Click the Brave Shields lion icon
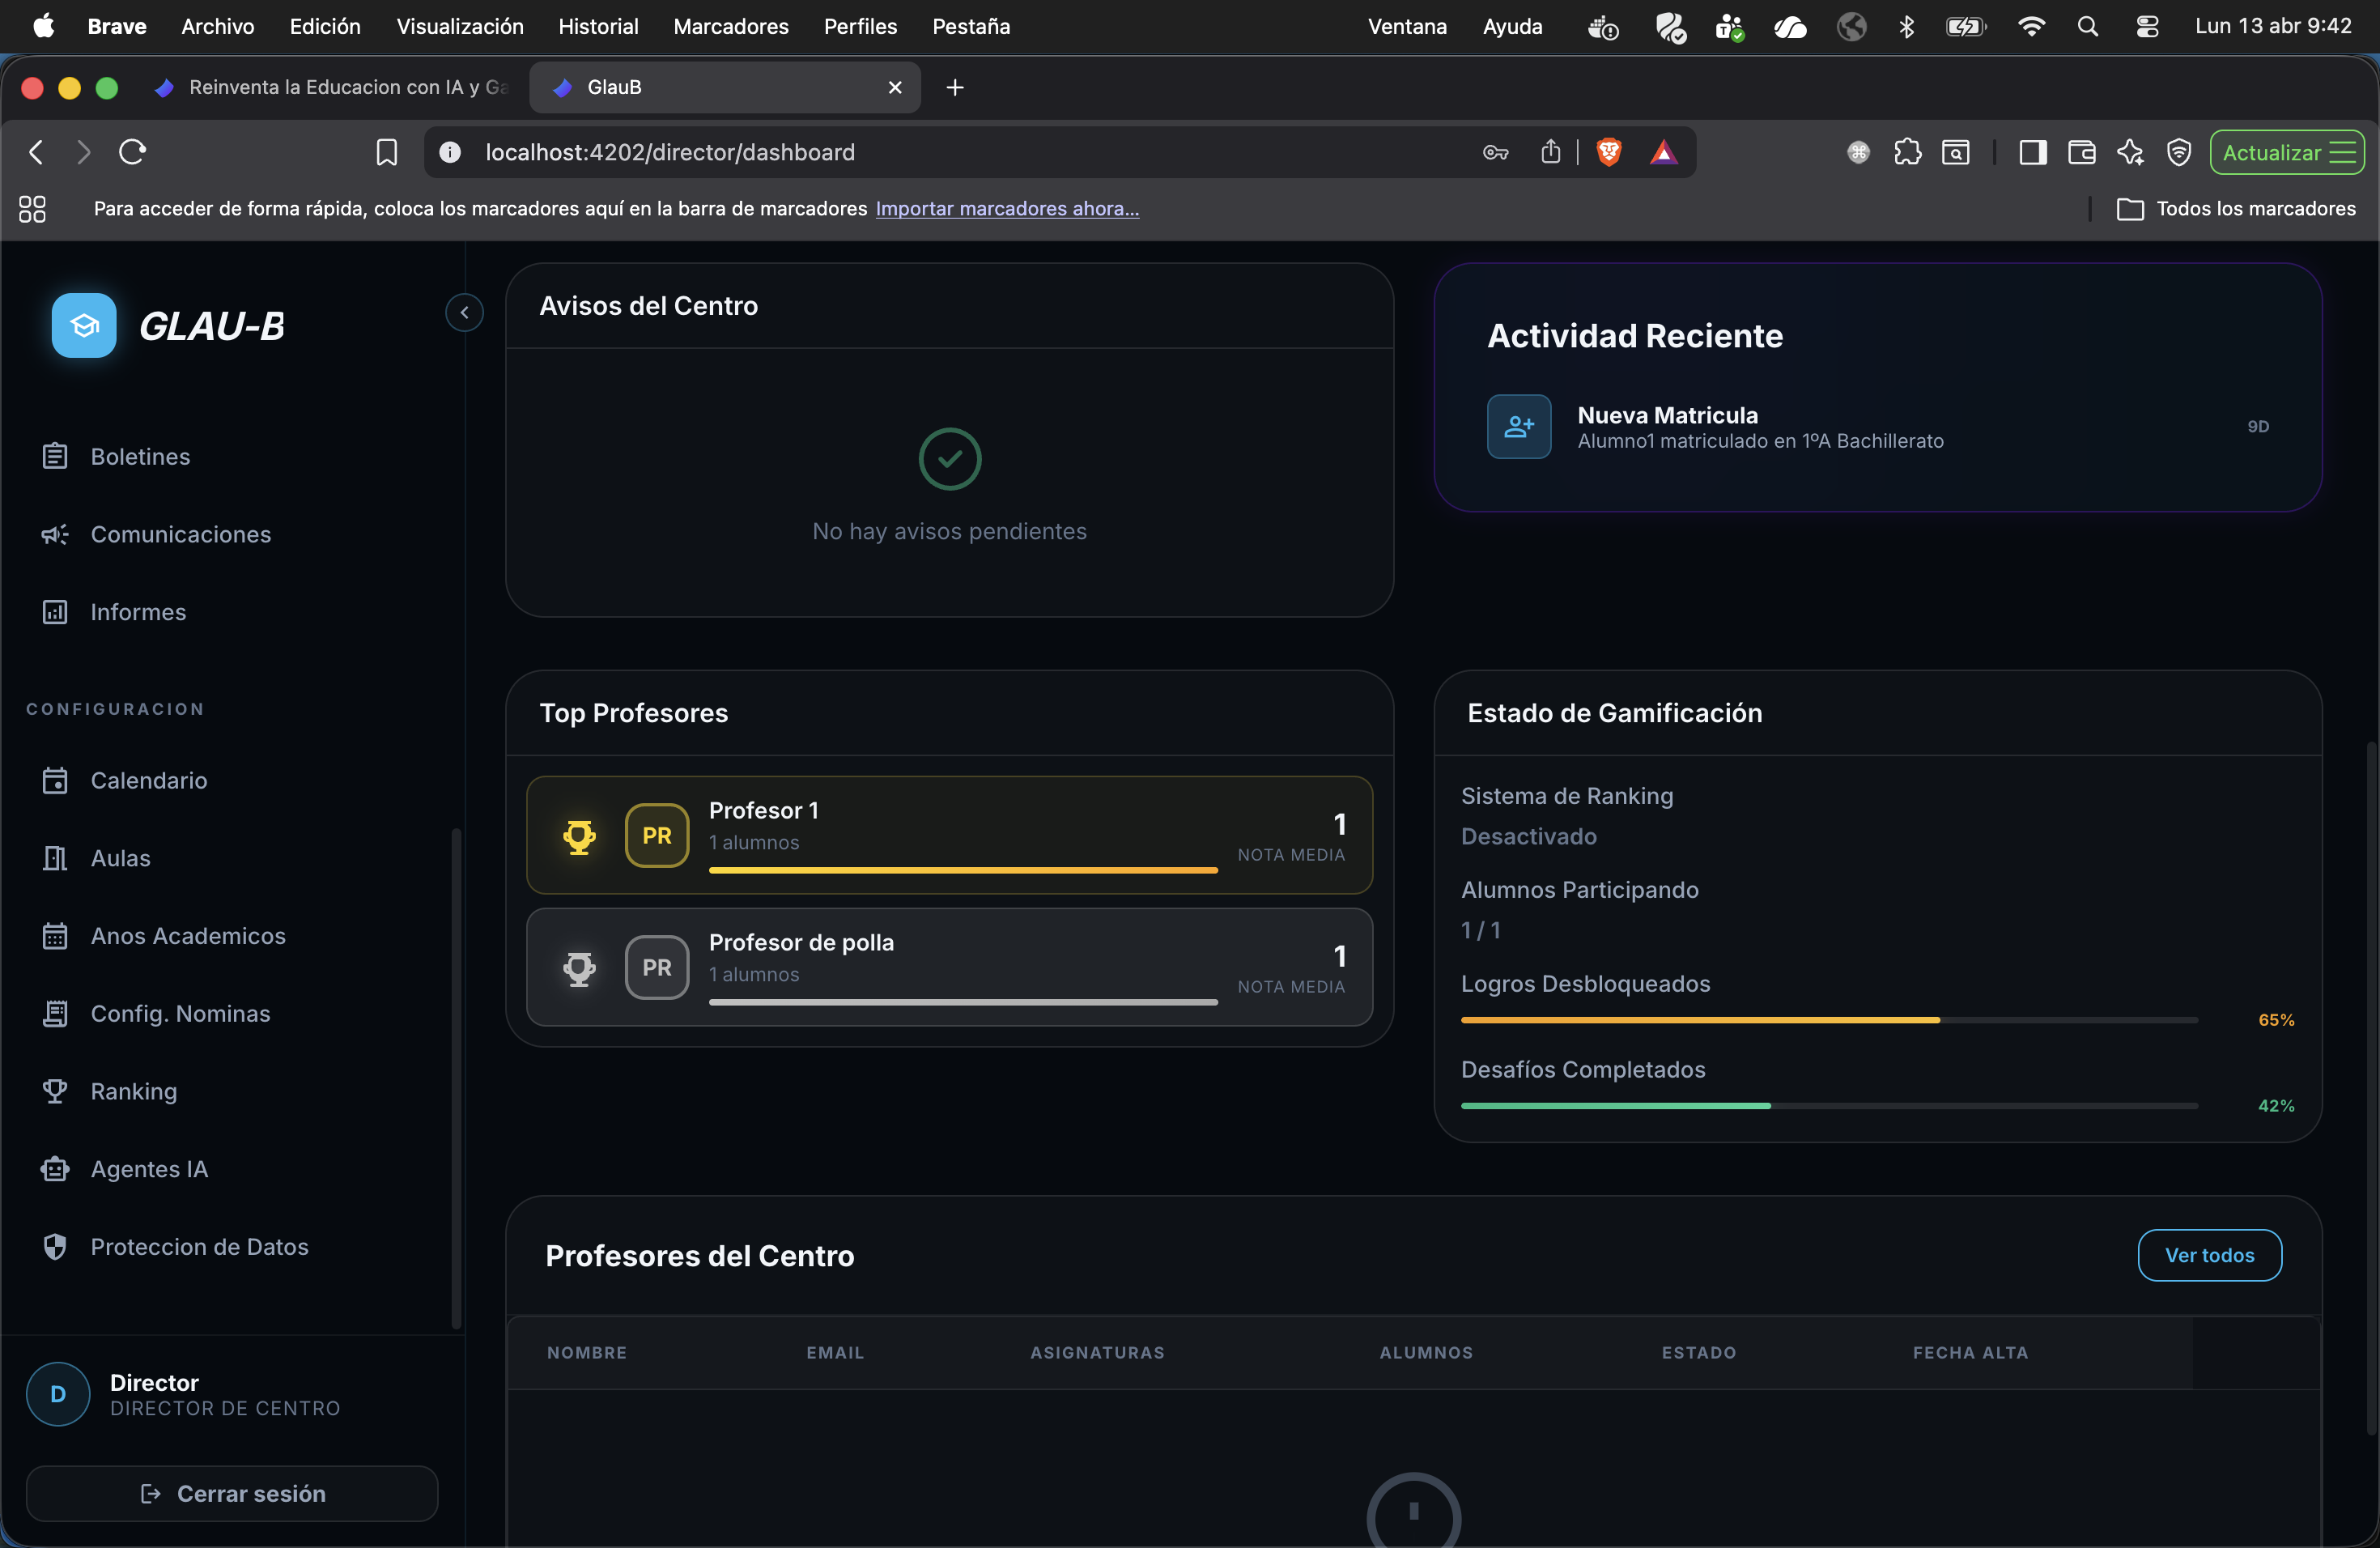The image size is (2380, 1548). (1608, 152)
